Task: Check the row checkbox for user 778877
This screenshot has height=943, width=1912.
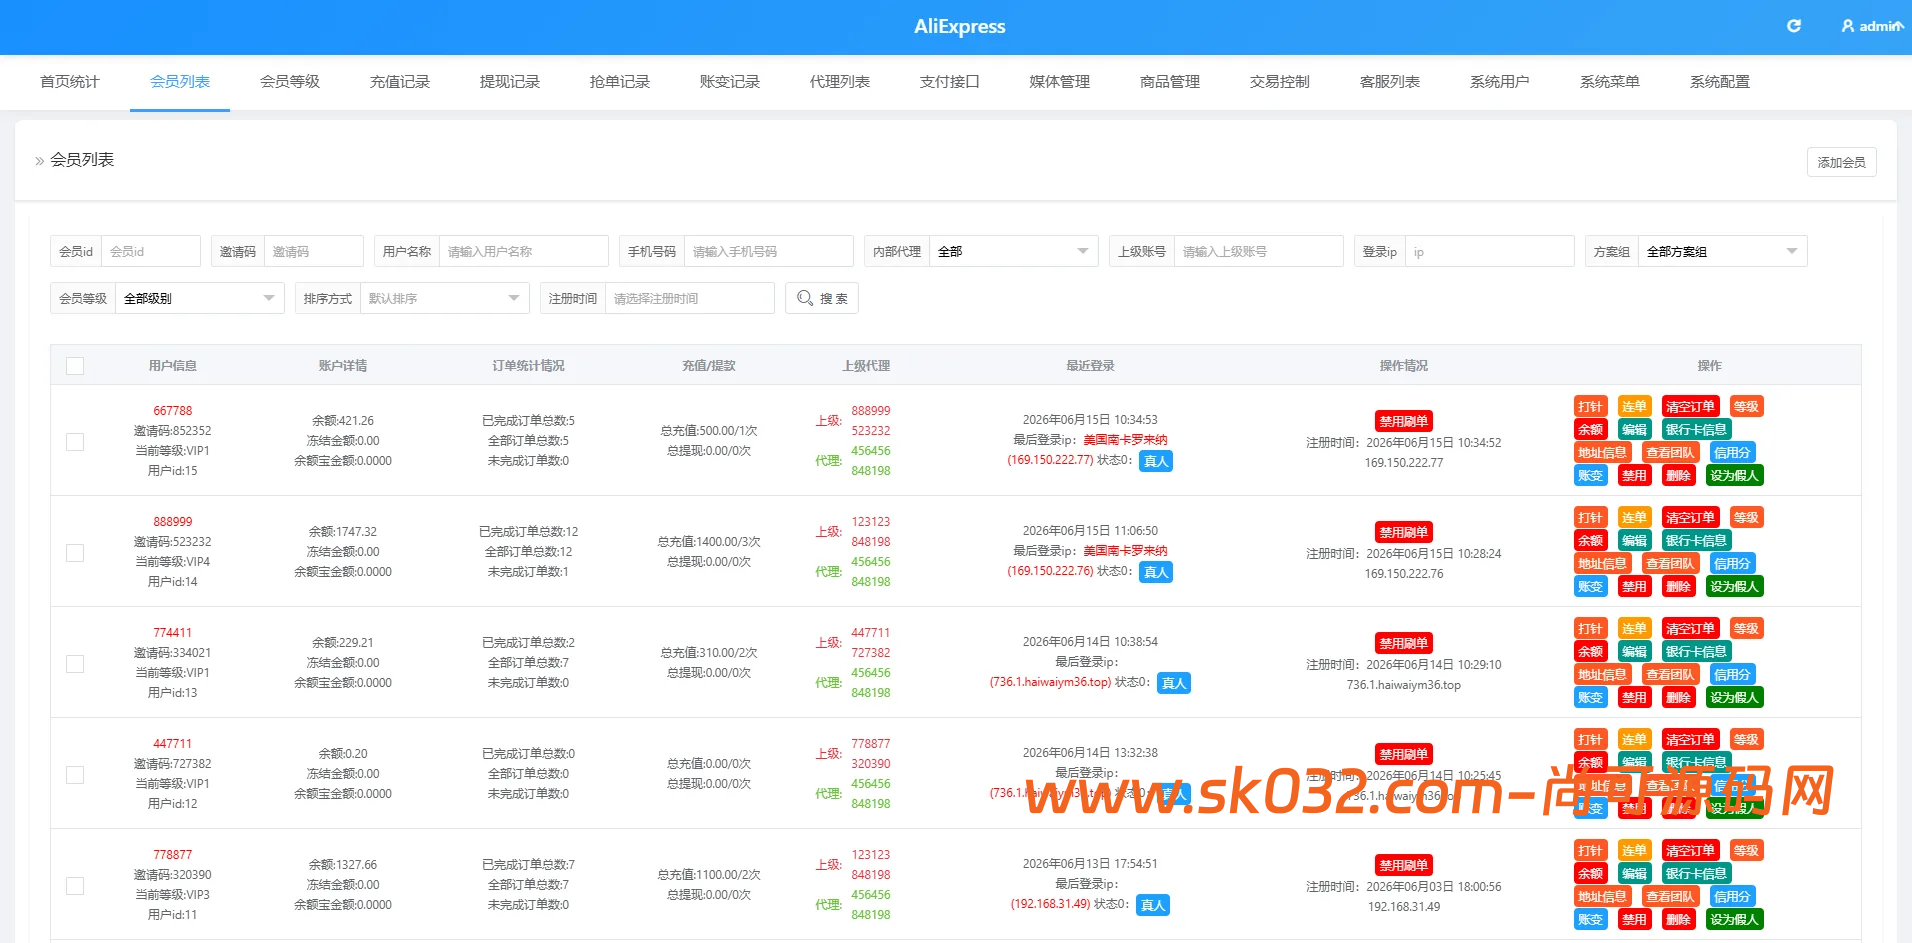Action: click(x=75, y=886)
